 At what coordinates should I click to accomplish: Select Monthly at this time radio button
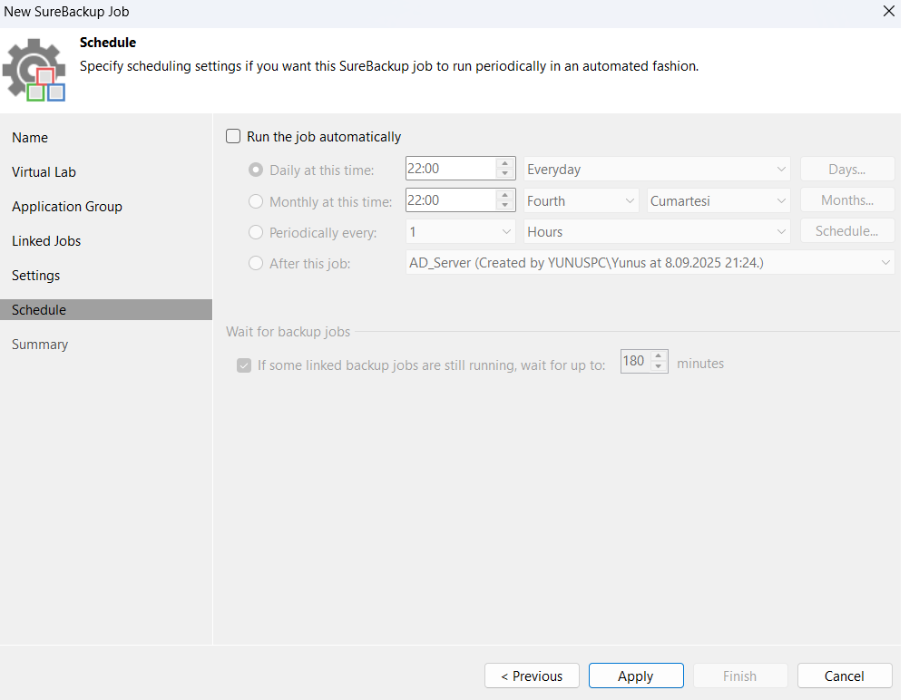[256, 201]
